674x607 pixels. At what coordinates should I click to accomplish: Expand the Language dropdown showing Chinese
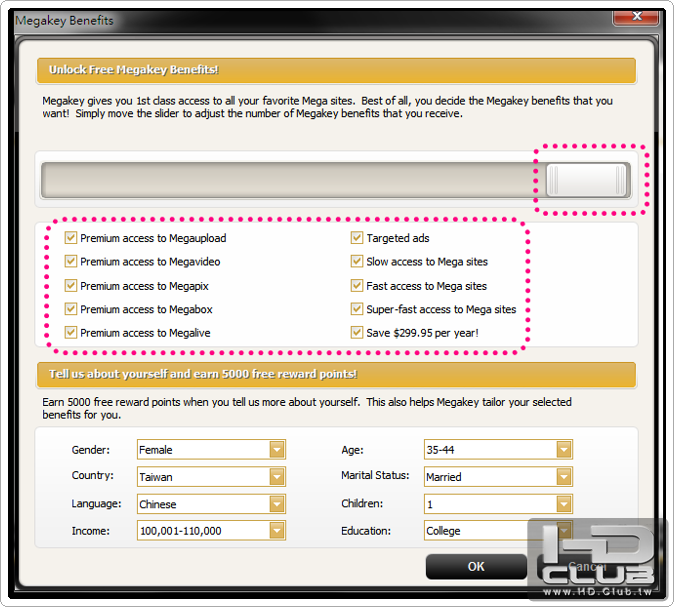(211, 504)
